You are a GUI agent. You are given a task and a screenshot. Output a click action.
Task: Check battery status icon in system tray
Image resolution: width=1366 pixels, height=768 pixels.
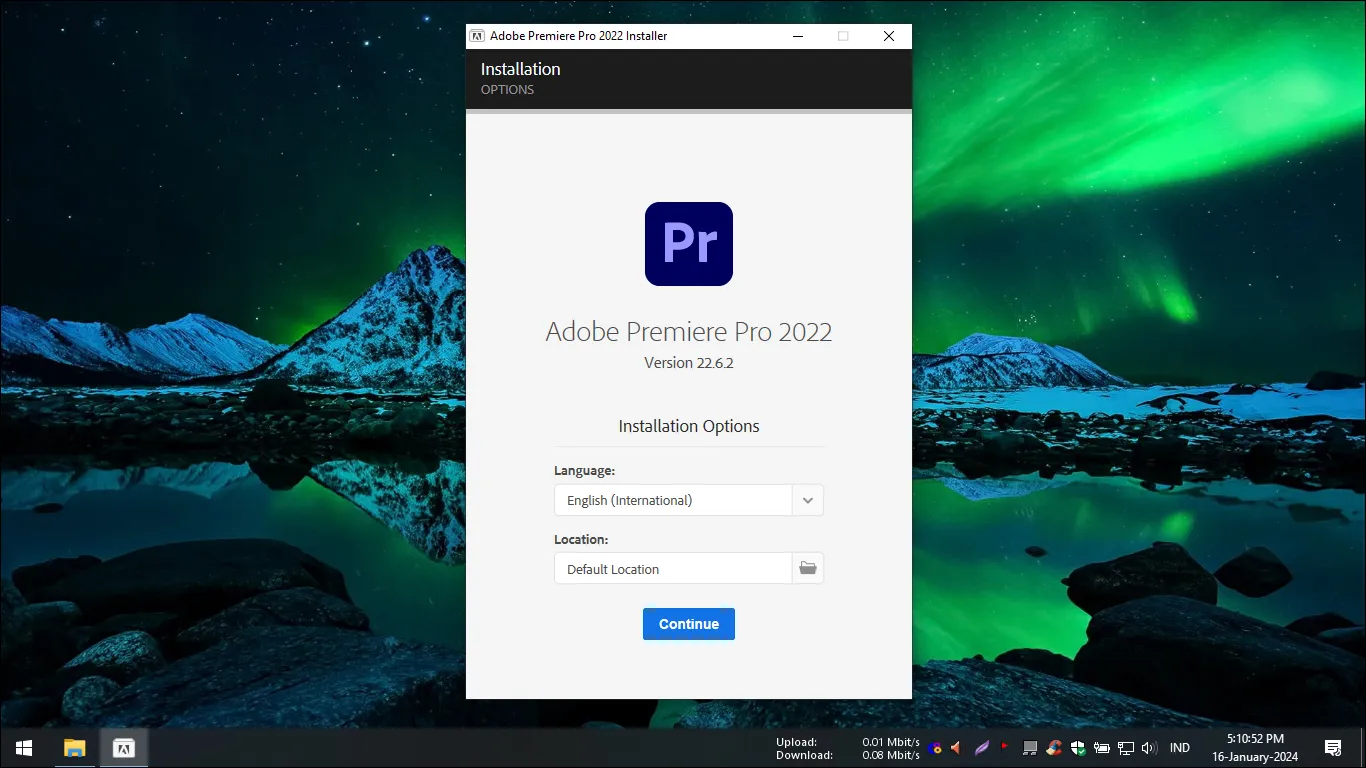[1101, 747]
